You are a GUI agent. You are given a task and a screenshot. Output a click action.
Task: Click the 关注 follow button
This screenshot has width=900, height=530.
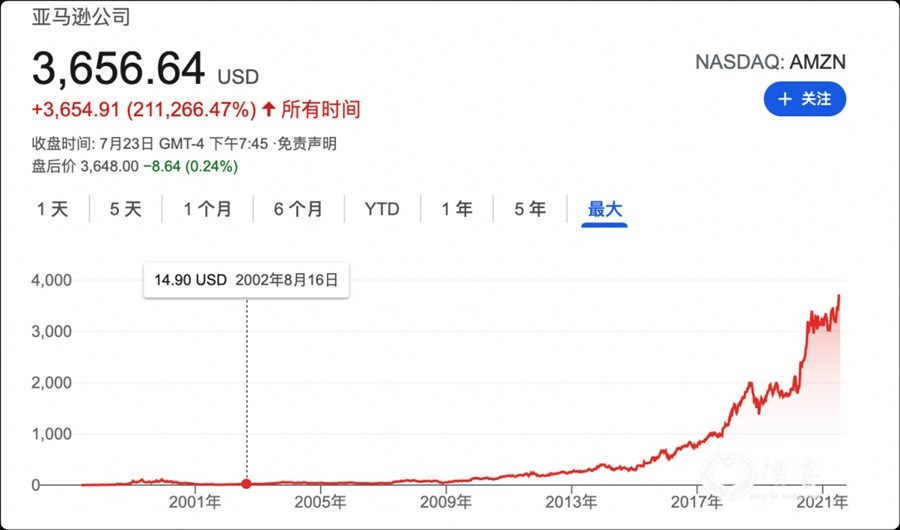tap(805, 99)
